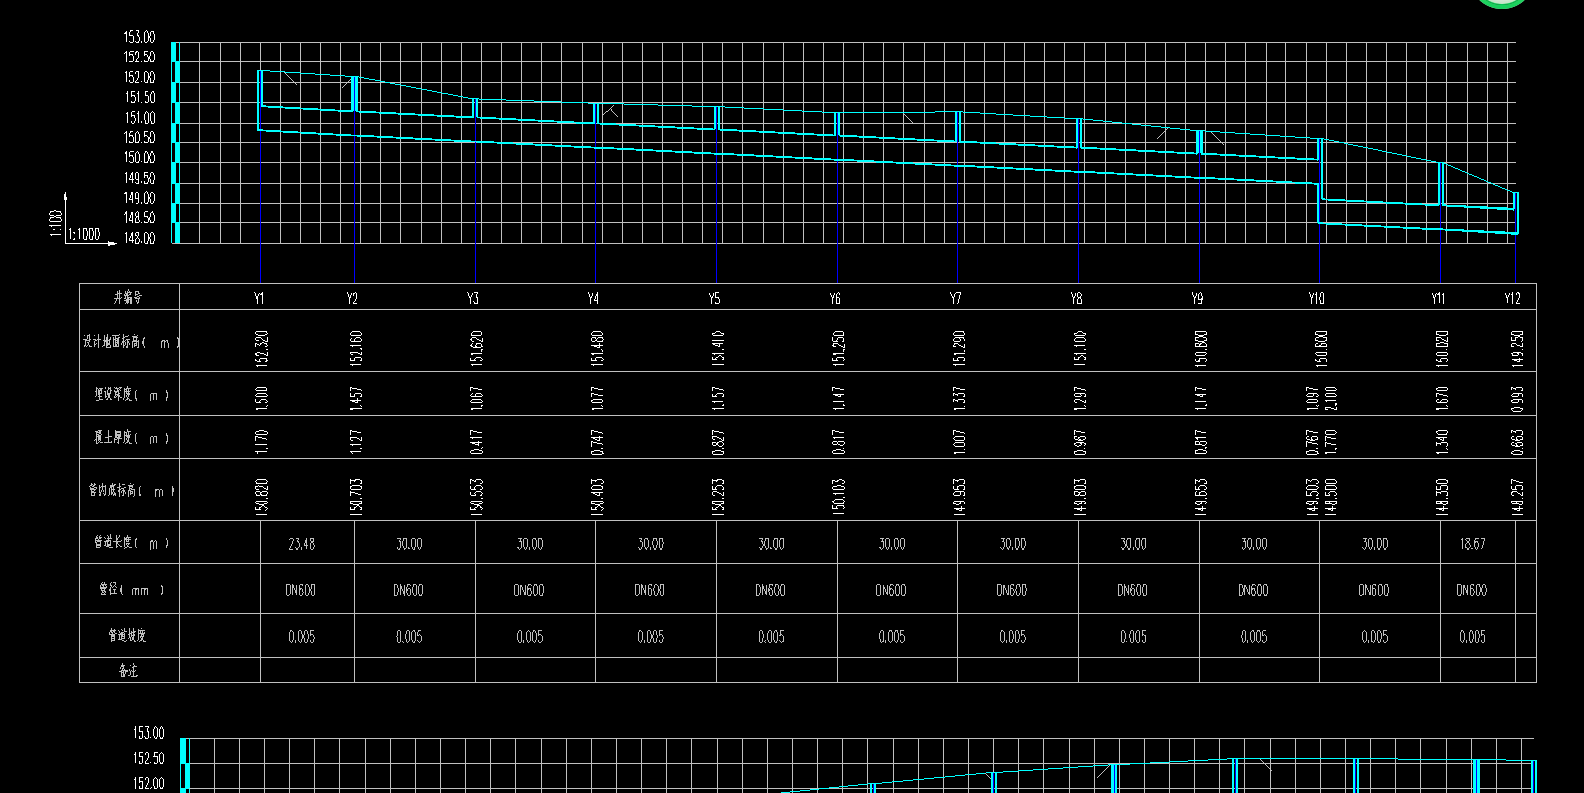Click slope 0.005 between Y11 and Y12
1584x793 pixels.
[x=1472, y=636]
